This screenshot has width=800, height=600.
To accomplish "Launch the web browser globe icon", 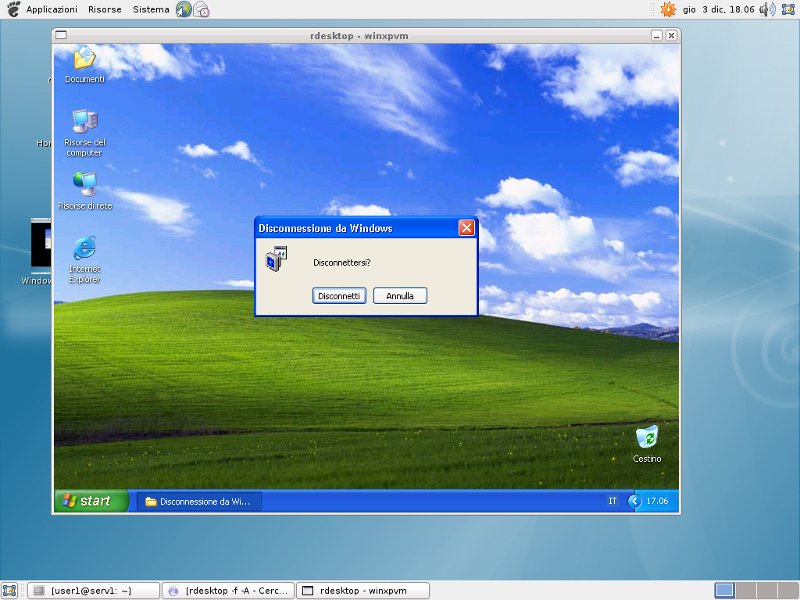I will (x=183, y=9).
